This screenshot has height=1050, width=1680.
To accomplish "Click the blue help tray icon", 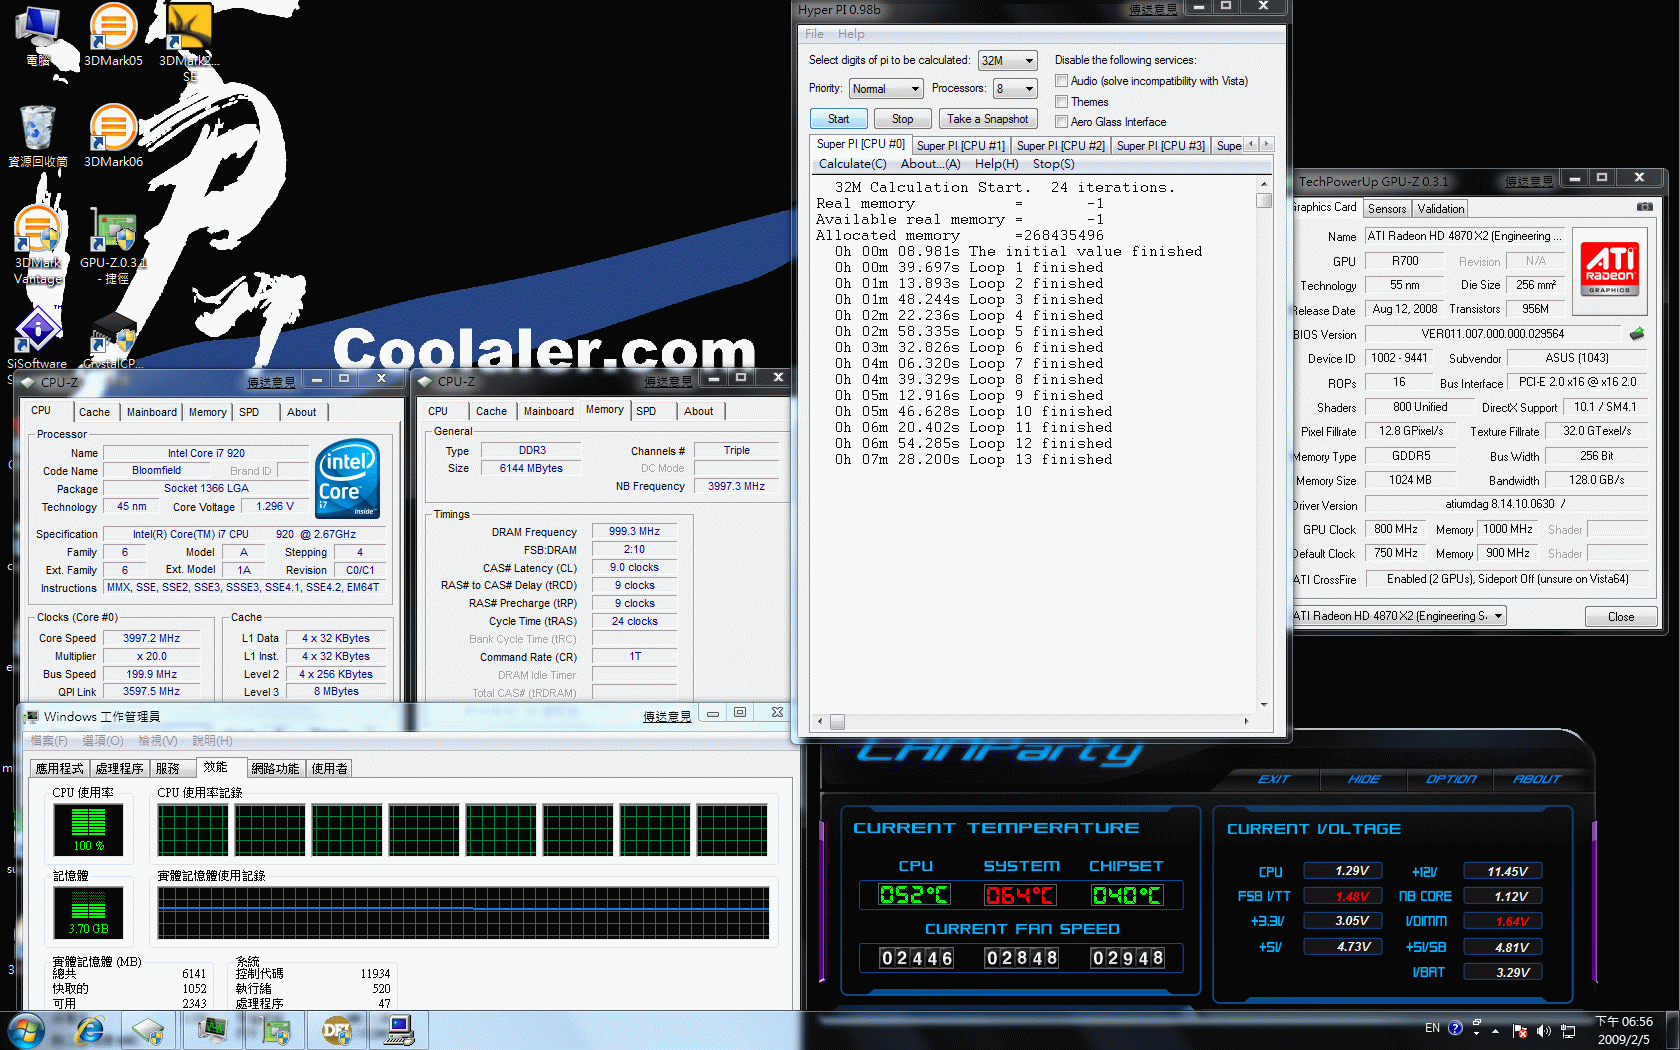I will 1455,1028.
